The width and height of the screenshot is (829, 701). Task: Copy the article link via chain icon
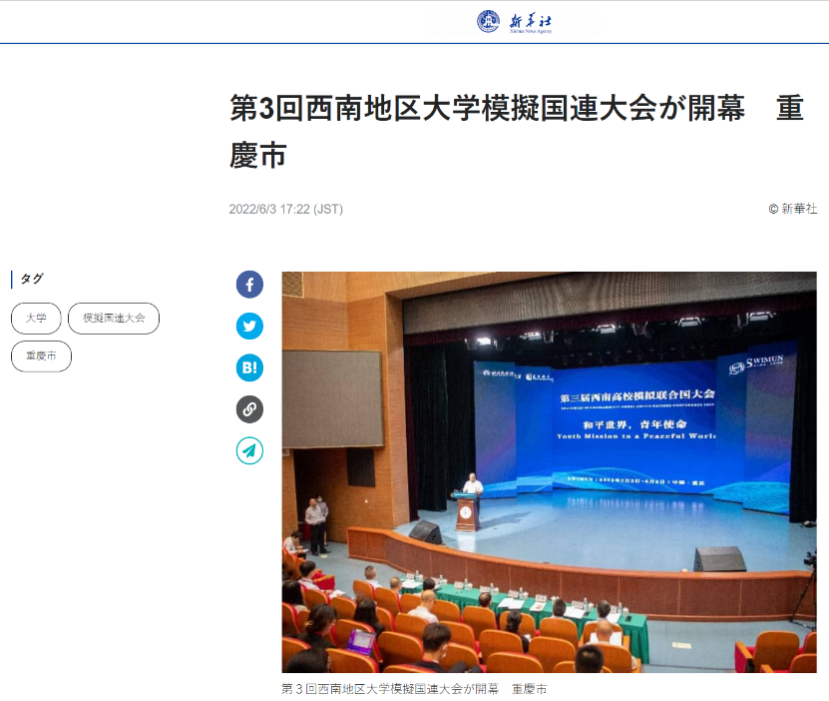[x=249, y=409]
